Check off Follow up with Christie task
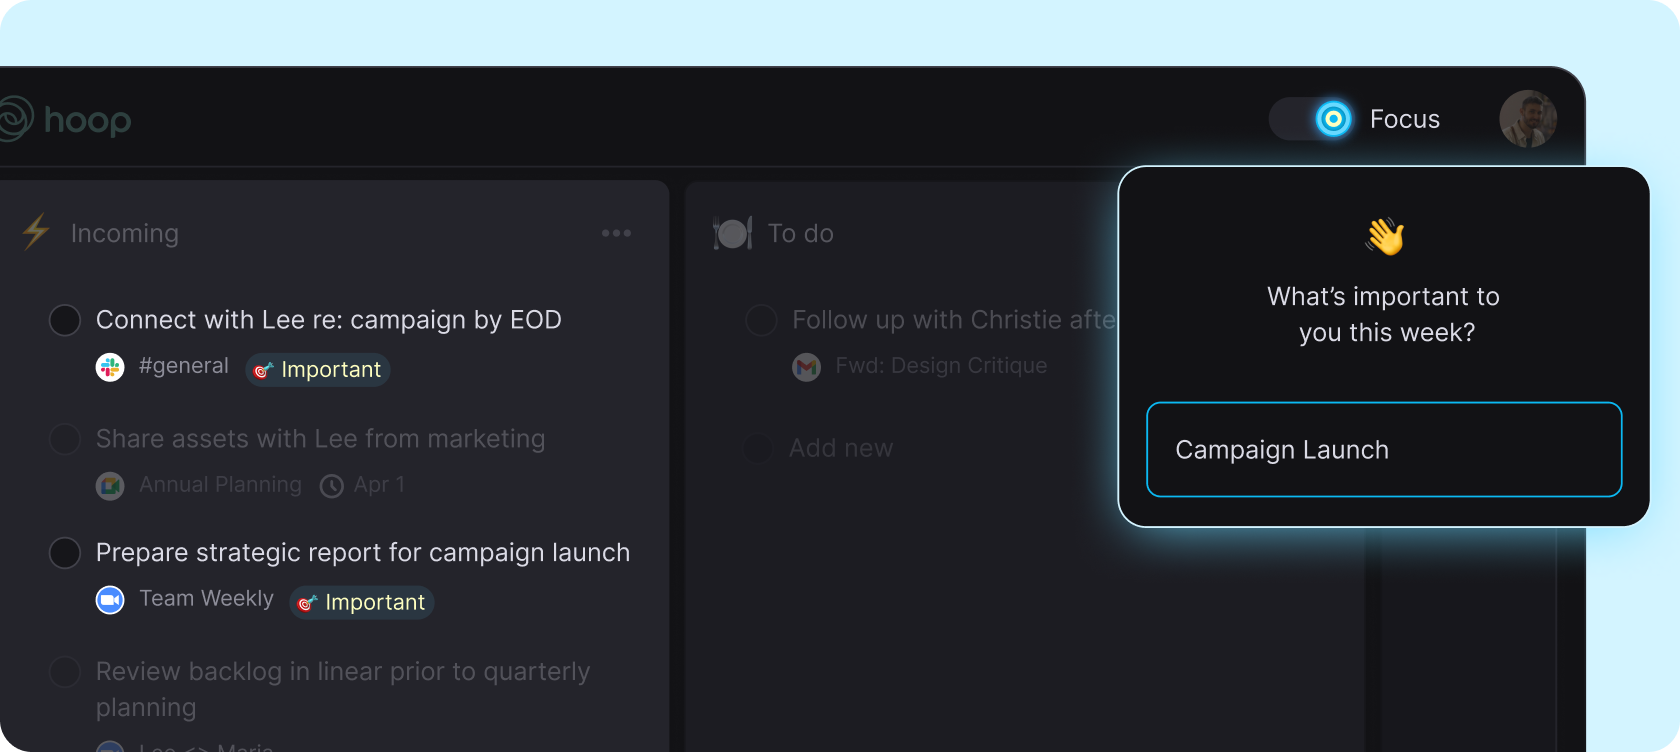This screenshot has height=752, width=1680. [x=761, y=320]
